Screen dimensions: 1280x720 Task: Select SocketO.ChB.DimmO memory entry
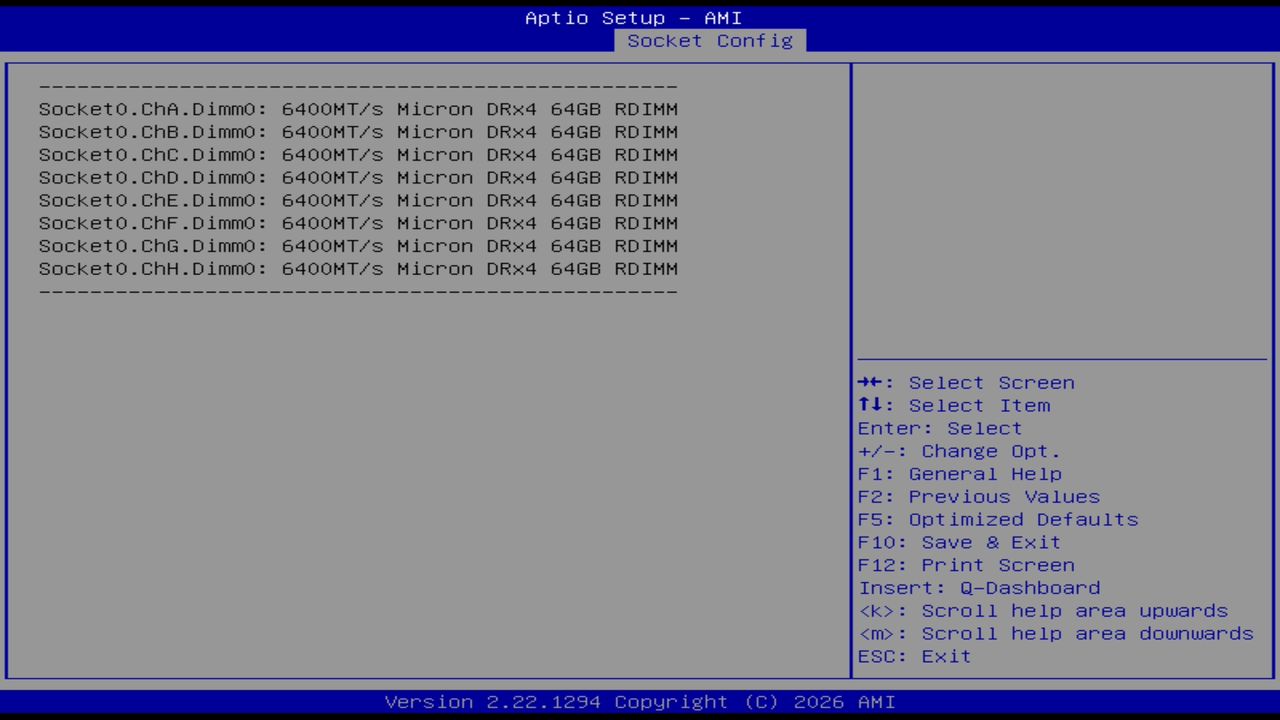point(358,131)
